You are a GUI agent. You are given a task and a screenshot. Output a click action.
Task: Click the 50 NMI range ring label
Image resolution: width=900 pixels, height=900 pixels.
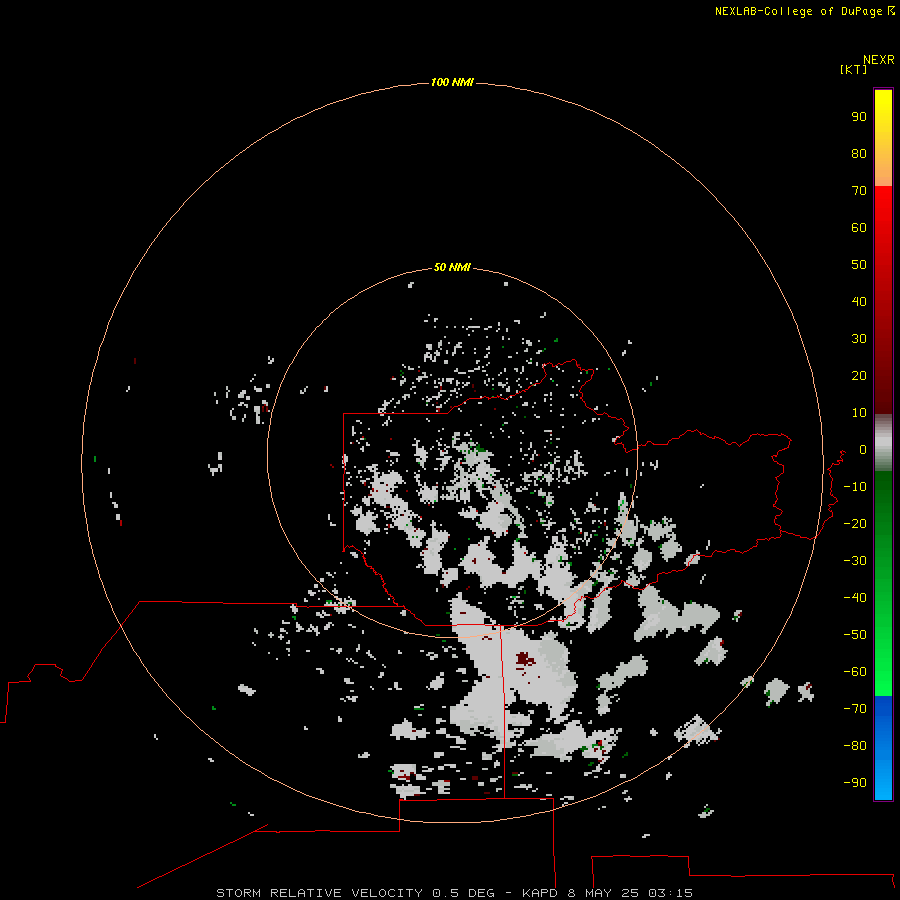coord(452,267)
